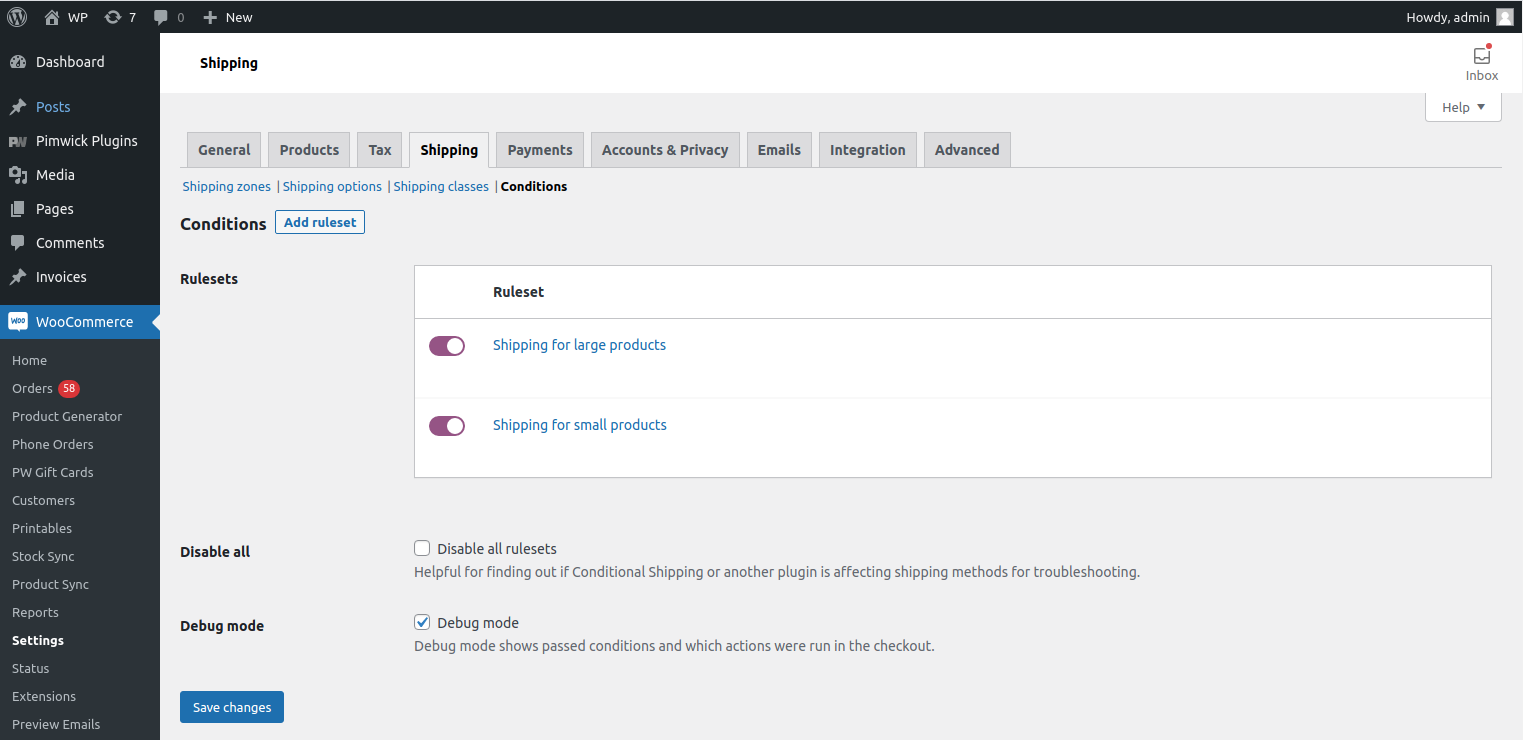Click the Dashboard gauge icon

[18, 62]
